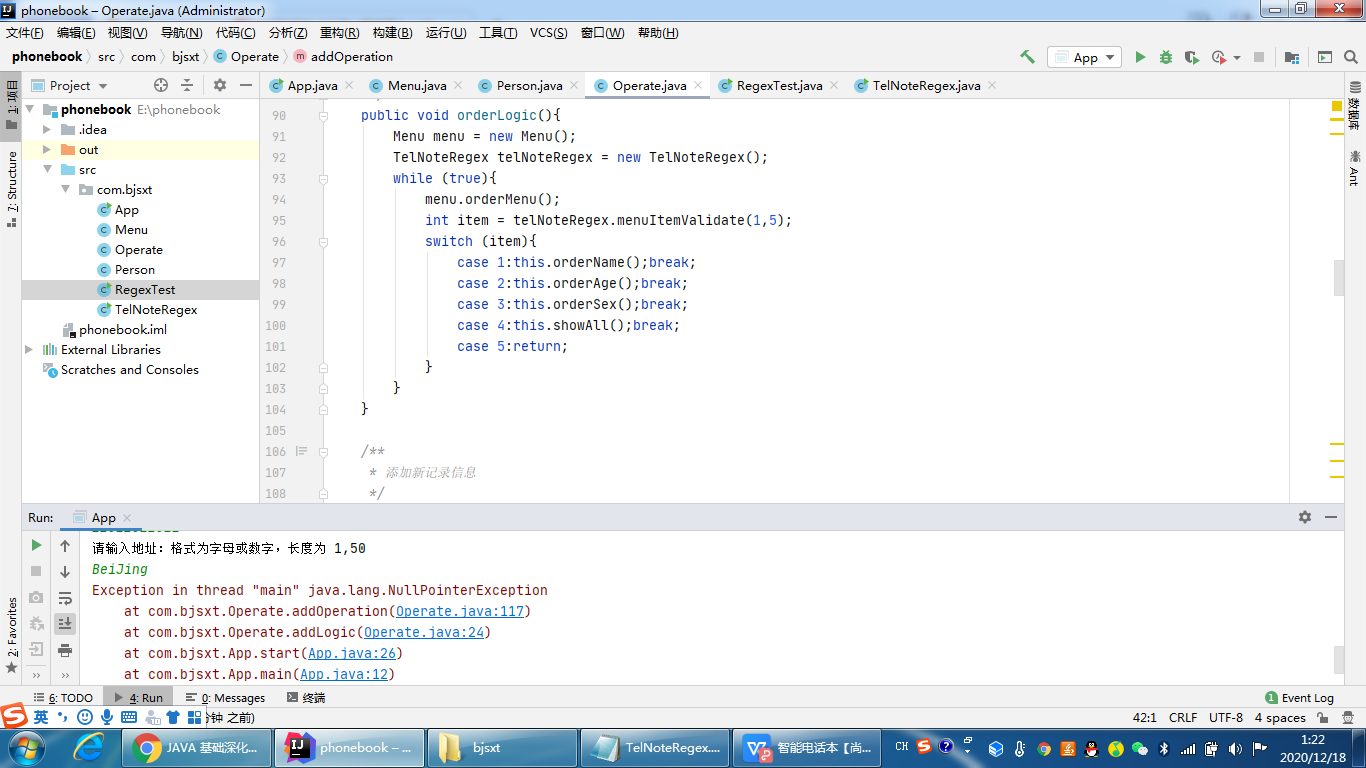Toggle scroll to end in console

point(65,624)
